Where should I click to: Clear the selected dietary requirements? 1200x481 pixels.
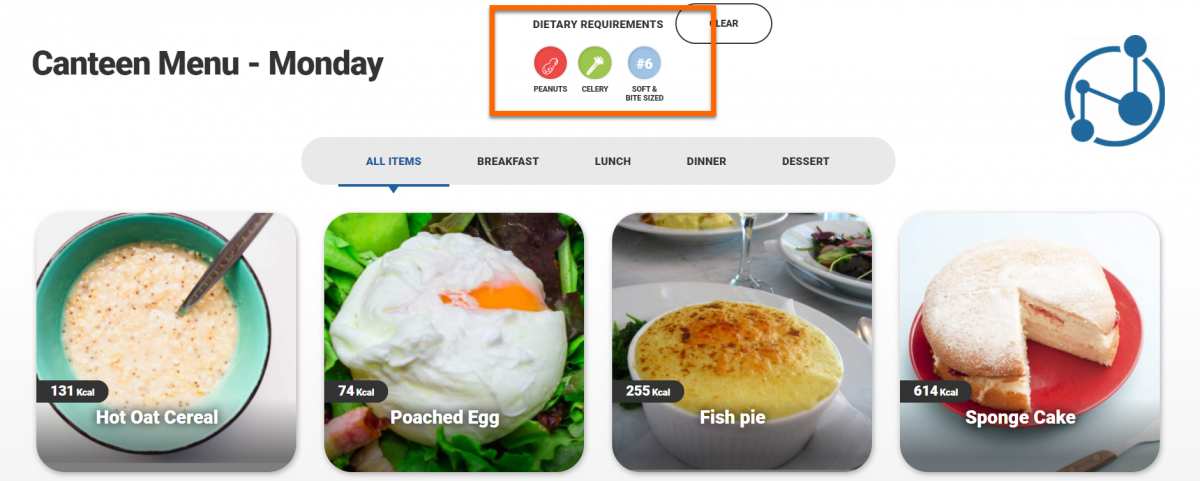click(724, 24)
